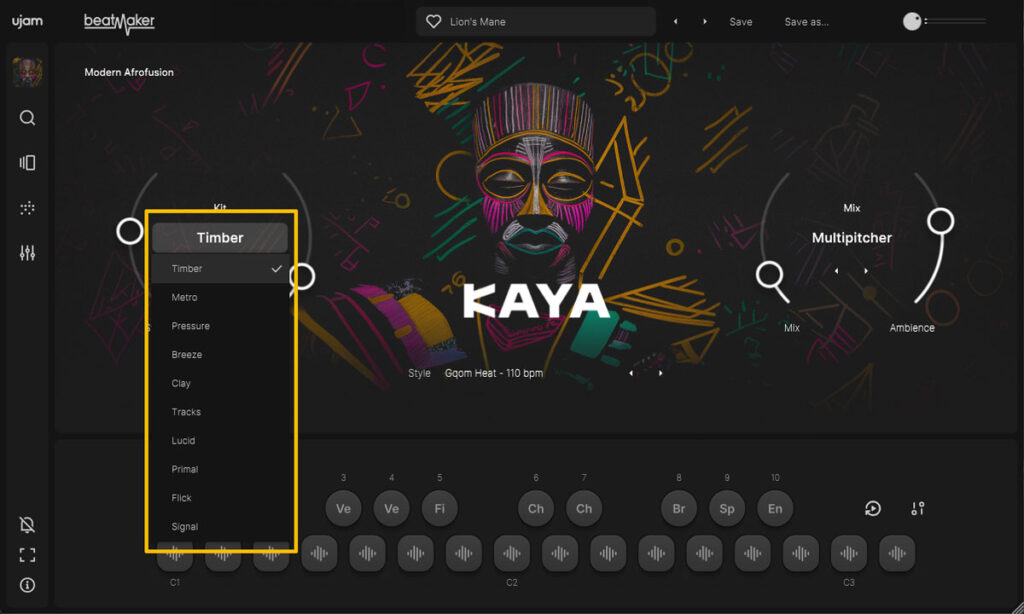Click the browser panel icon in sidebar
1024x614 pixels.
pos(27,163)
